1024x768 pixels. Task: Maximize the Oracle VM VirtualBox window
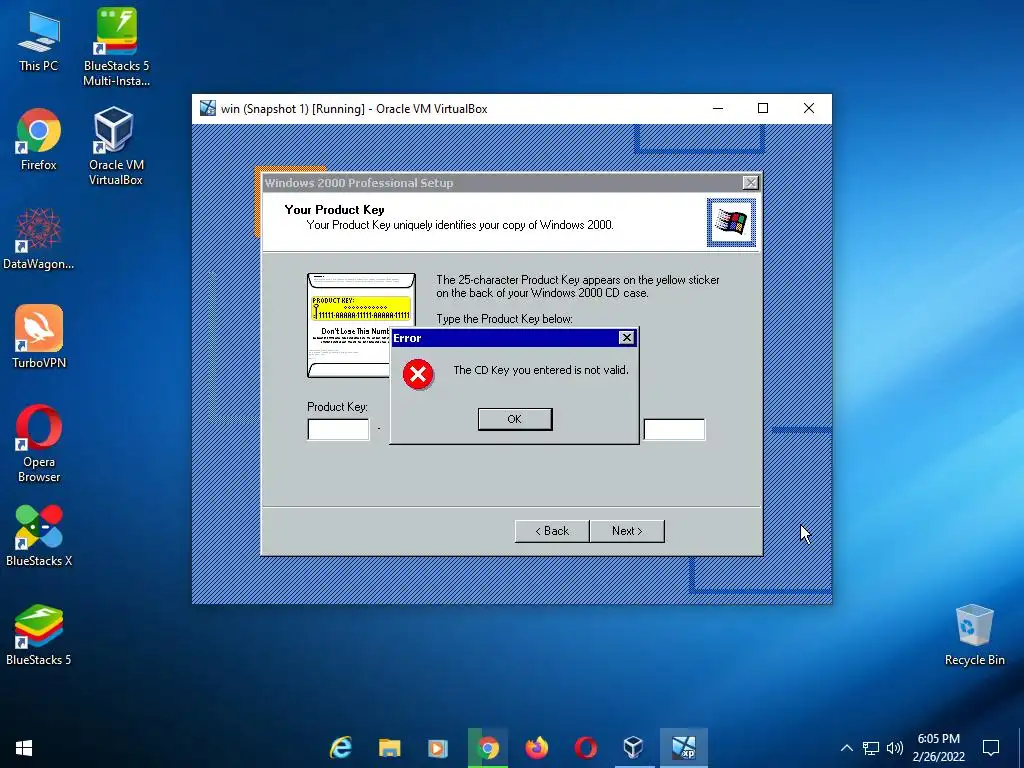point(763,108)
